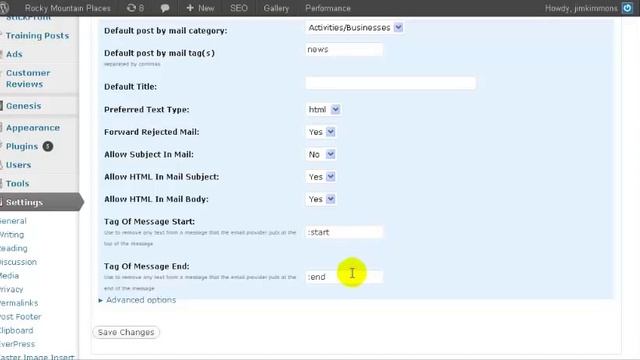Screen dimensions: 640x360
Task: Open the updates icon showing 8
Action: (x=135, y=8)
